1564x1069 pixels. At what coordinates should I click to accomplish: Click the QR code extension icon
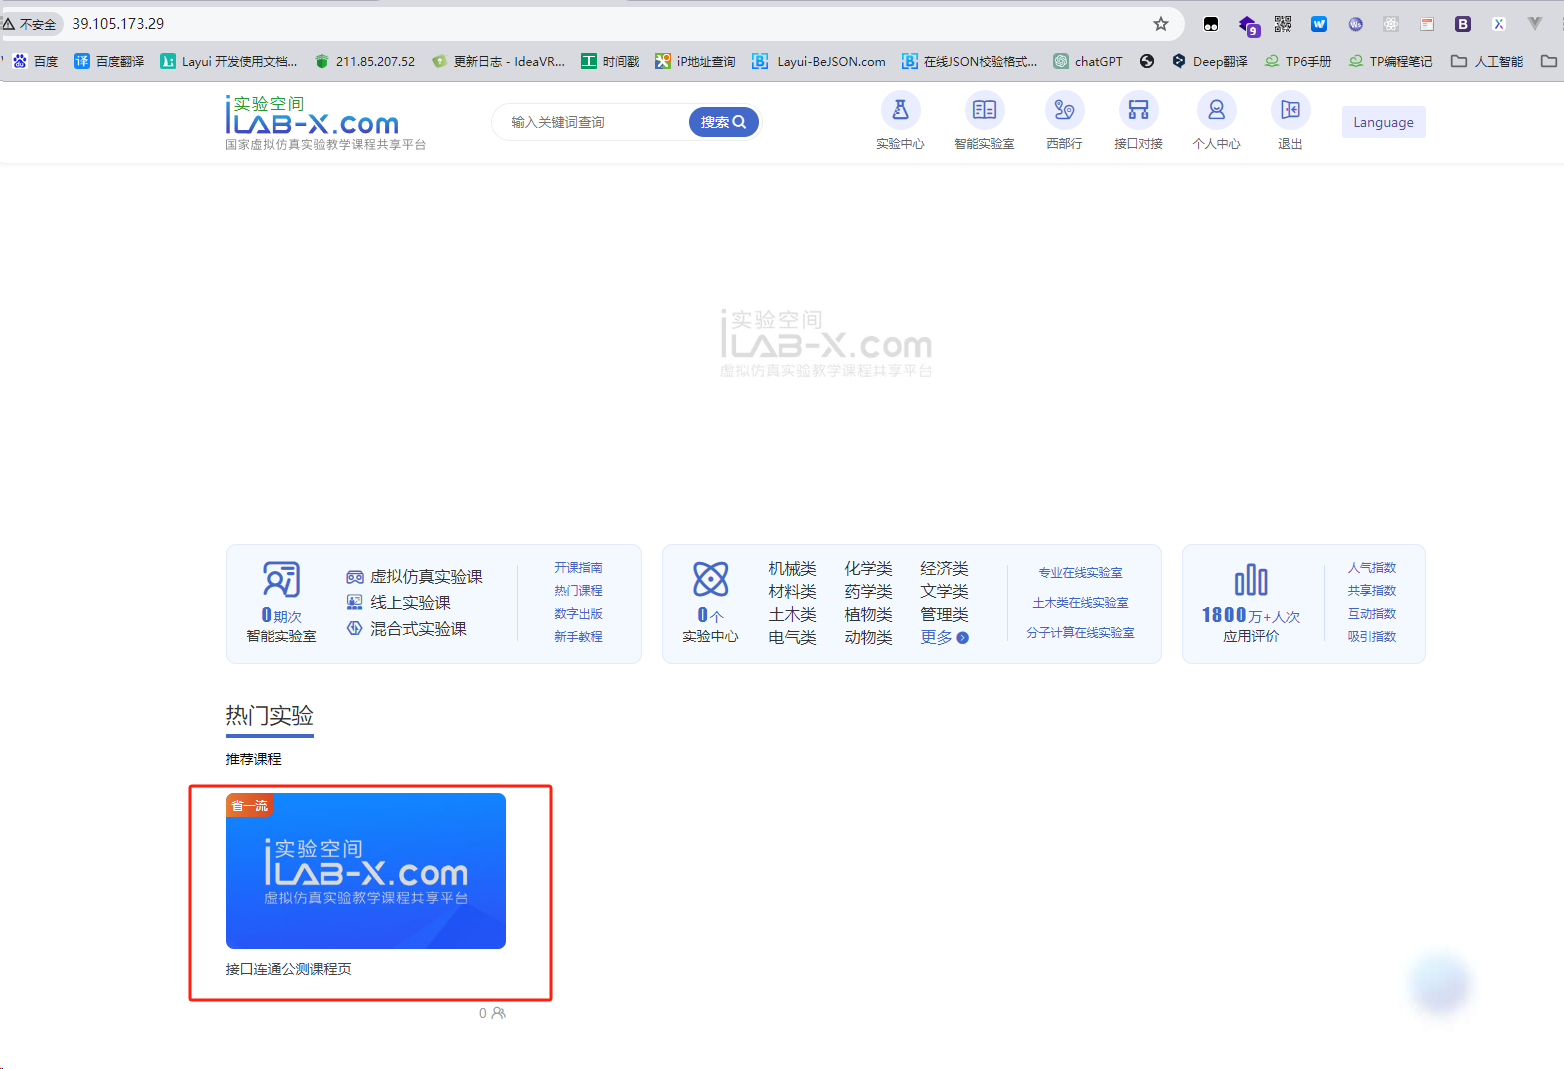pos(1283,24)
